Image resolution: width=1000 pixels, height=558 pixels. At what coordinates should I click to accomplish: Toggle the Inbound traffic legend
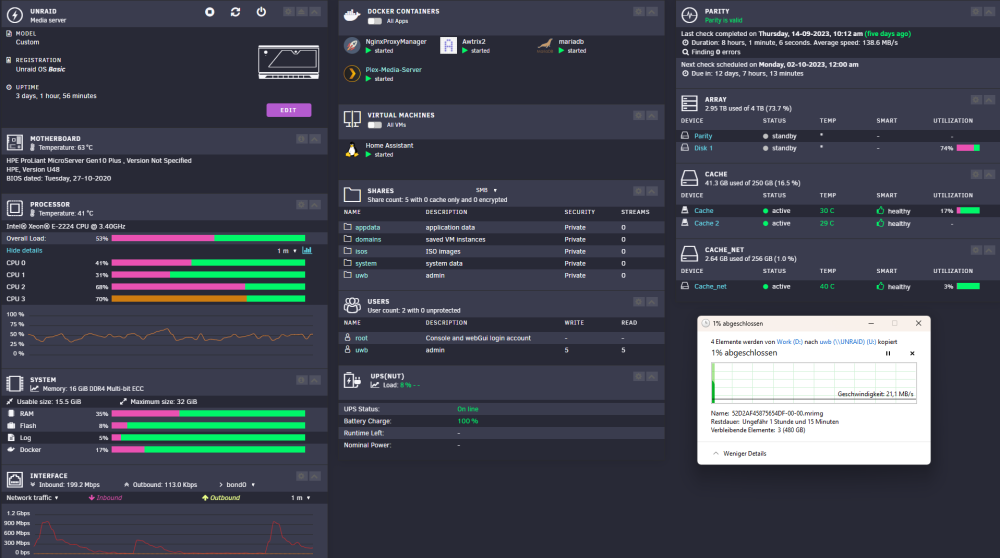point(105,497)
